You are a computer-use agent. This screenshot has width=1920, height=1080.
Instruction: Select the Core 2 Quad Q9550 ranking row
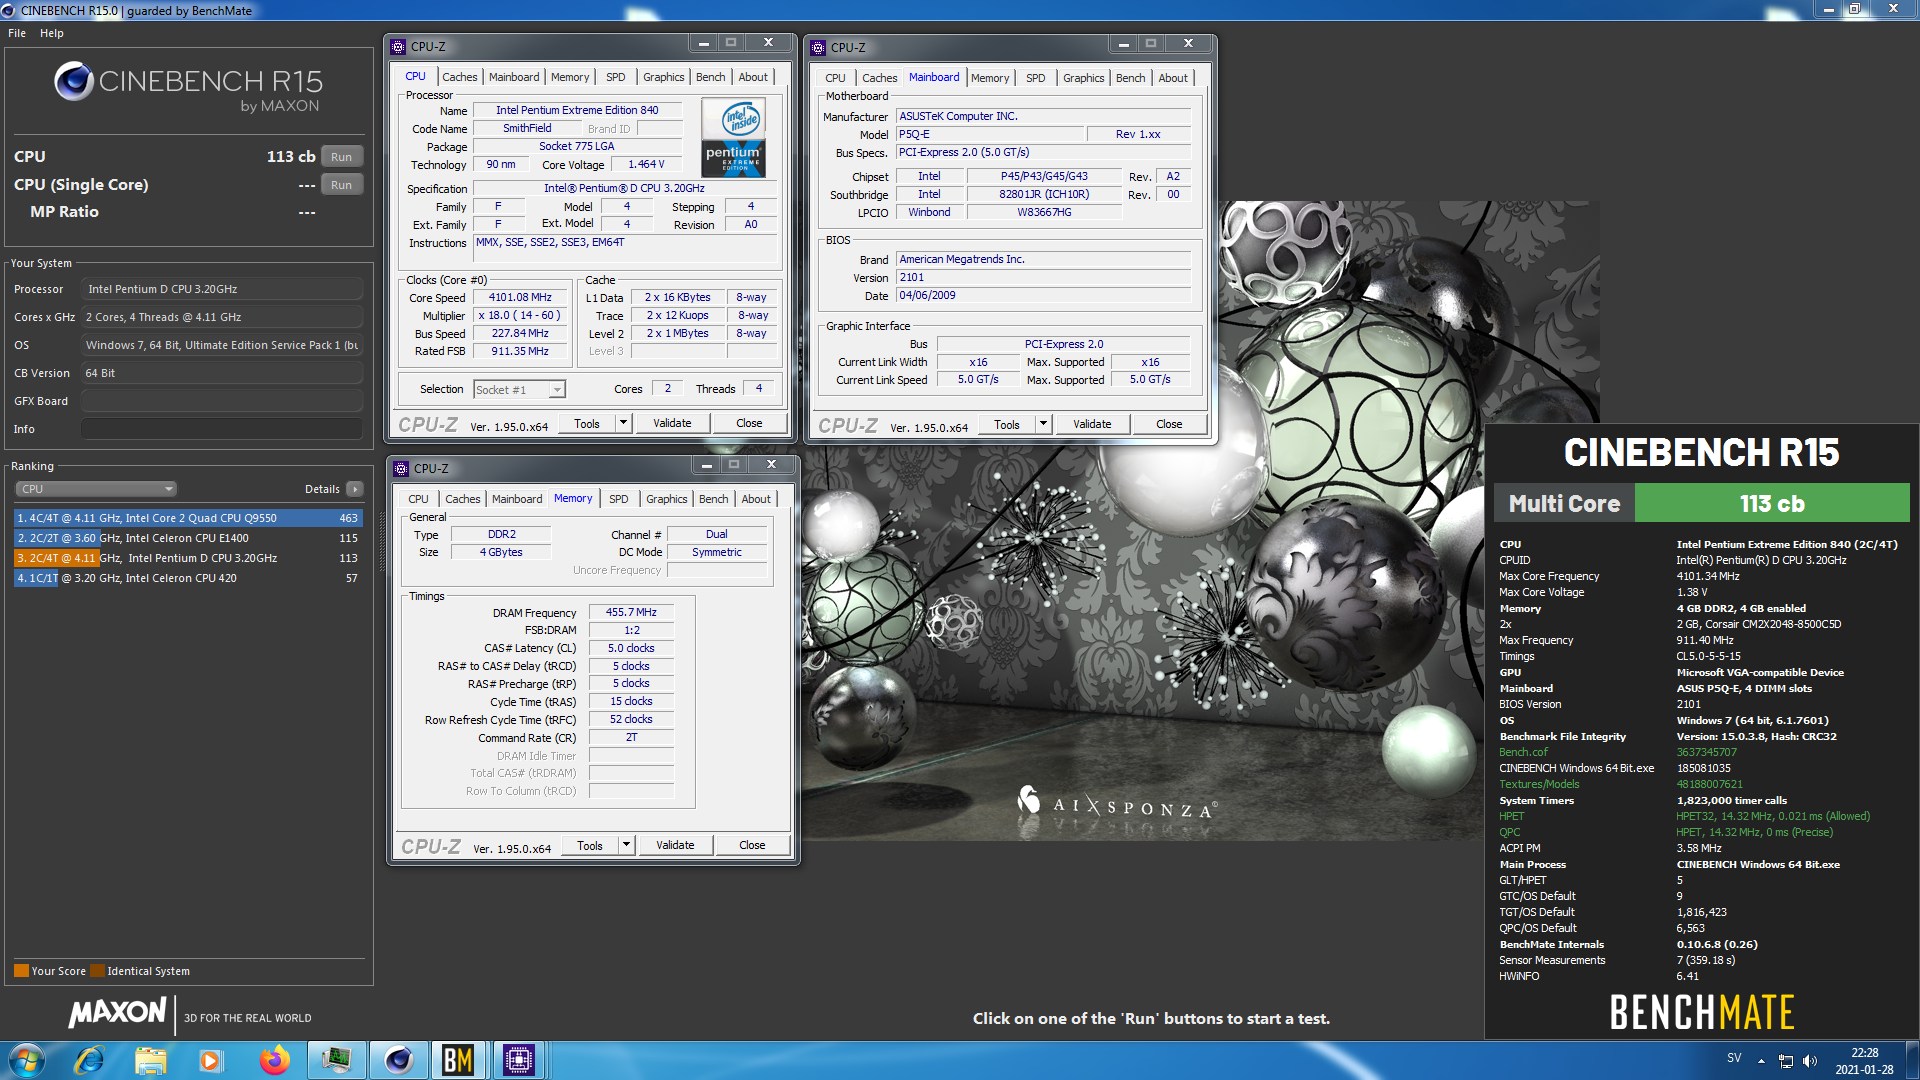[x=188, y=518]
